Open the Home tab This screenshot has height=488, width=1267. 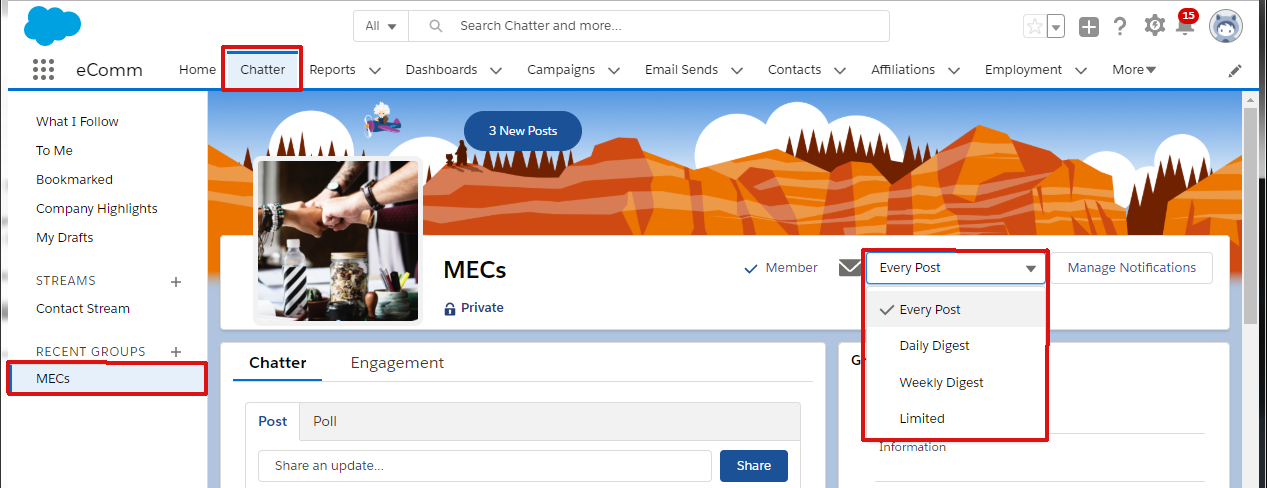pos(197,70)
